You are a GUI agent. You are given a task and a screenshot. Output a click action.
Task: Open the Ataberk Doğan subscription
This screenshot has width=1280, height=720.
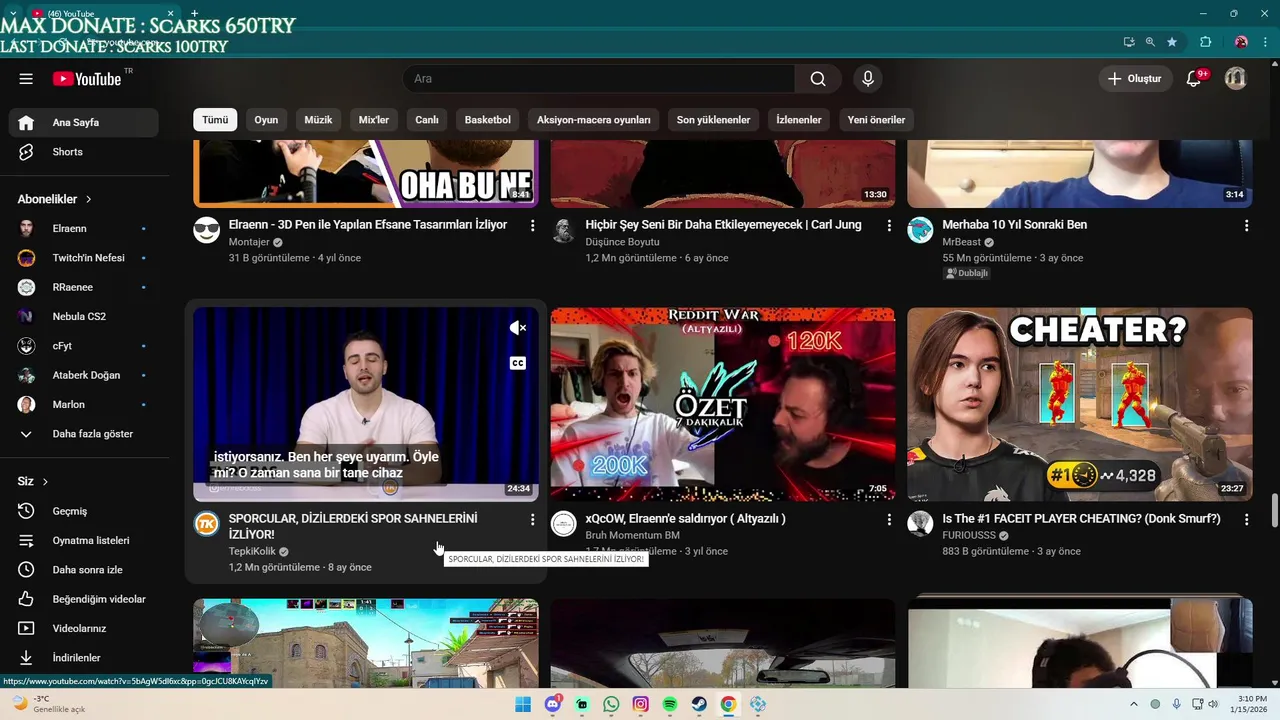84,375
